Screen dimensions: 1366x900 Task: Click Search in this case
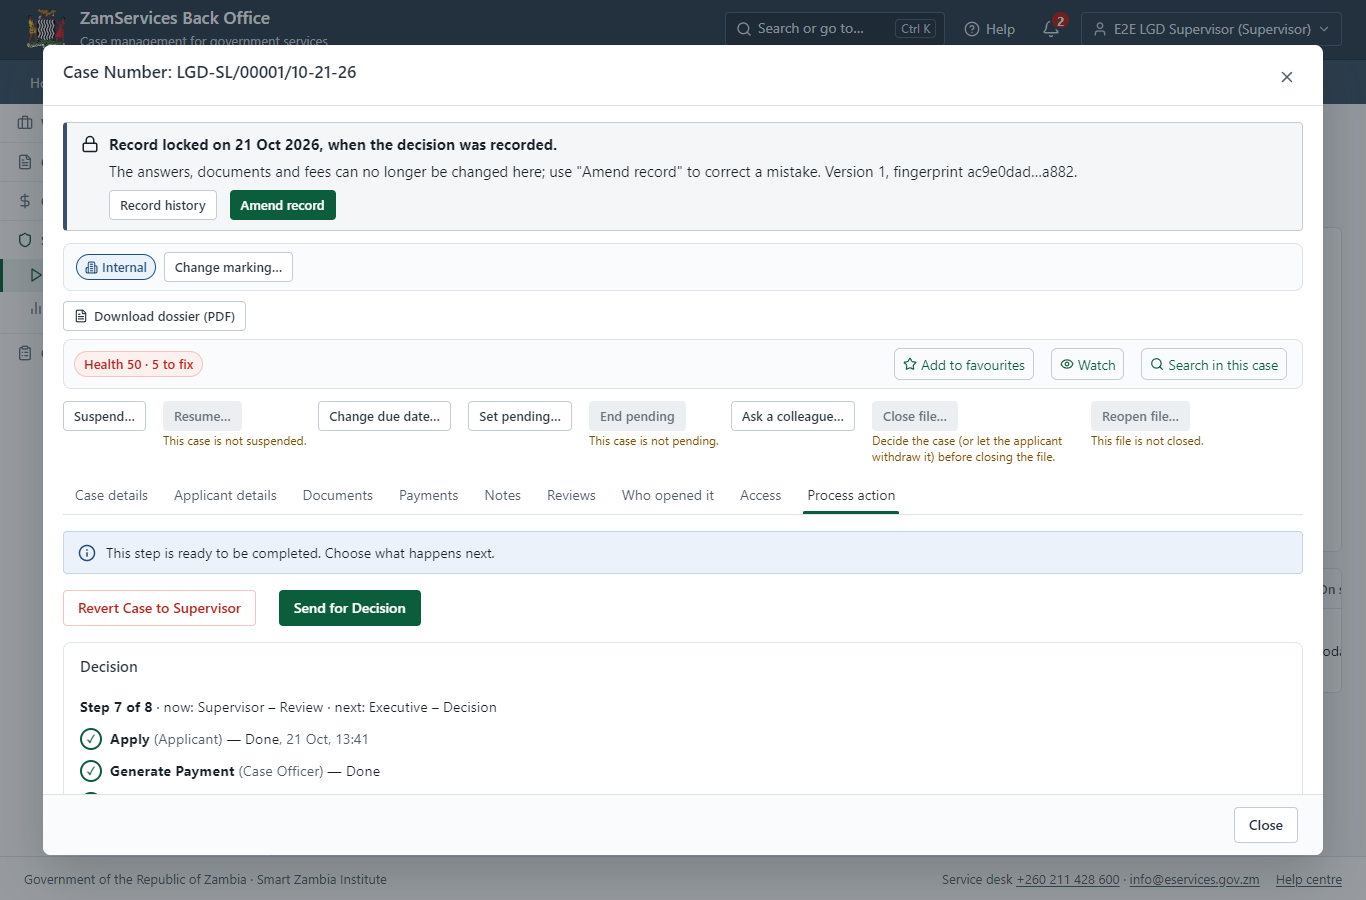[x=1214, y=365]
